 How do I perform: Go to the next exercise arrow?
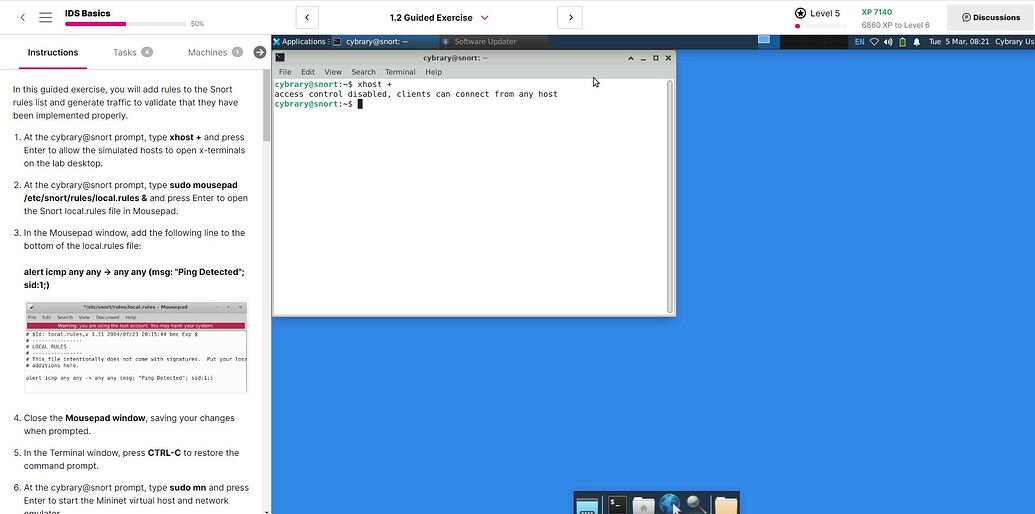(570, 17)
